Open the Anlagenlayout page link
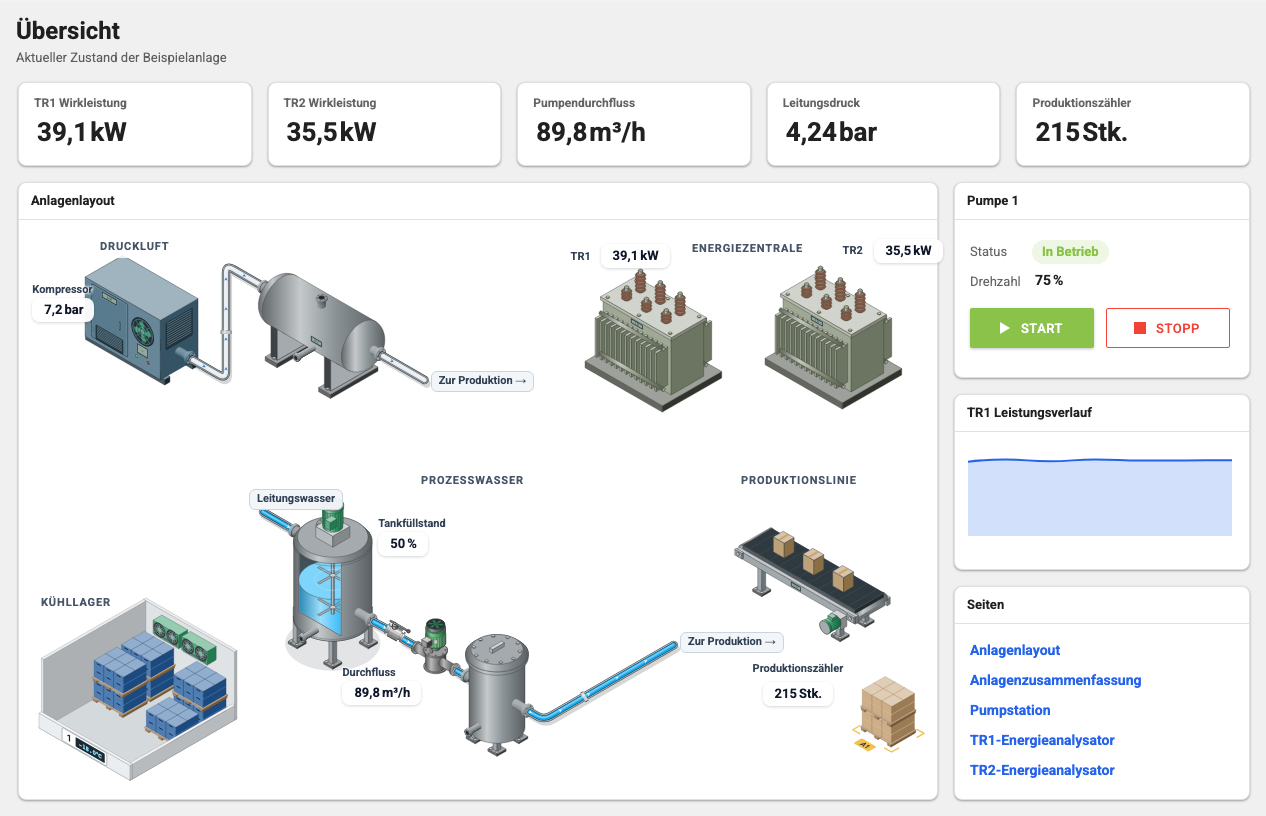 pyautogui.click(x=1015, y=650)
